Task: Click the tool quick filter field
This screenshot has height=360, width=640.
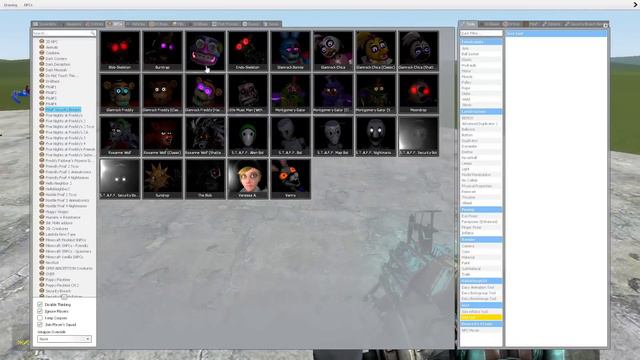Action: pyautogui.click(x=481, y=33)
